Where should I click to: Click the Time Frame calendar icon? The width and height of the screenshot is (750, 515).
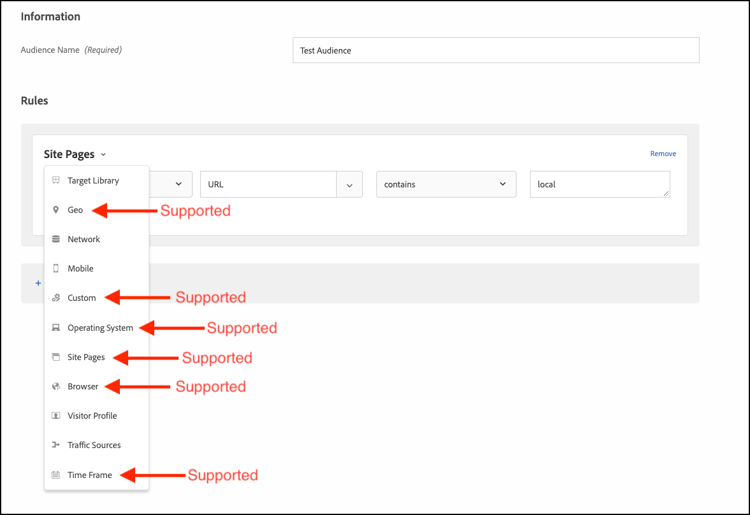coord(56,475)
